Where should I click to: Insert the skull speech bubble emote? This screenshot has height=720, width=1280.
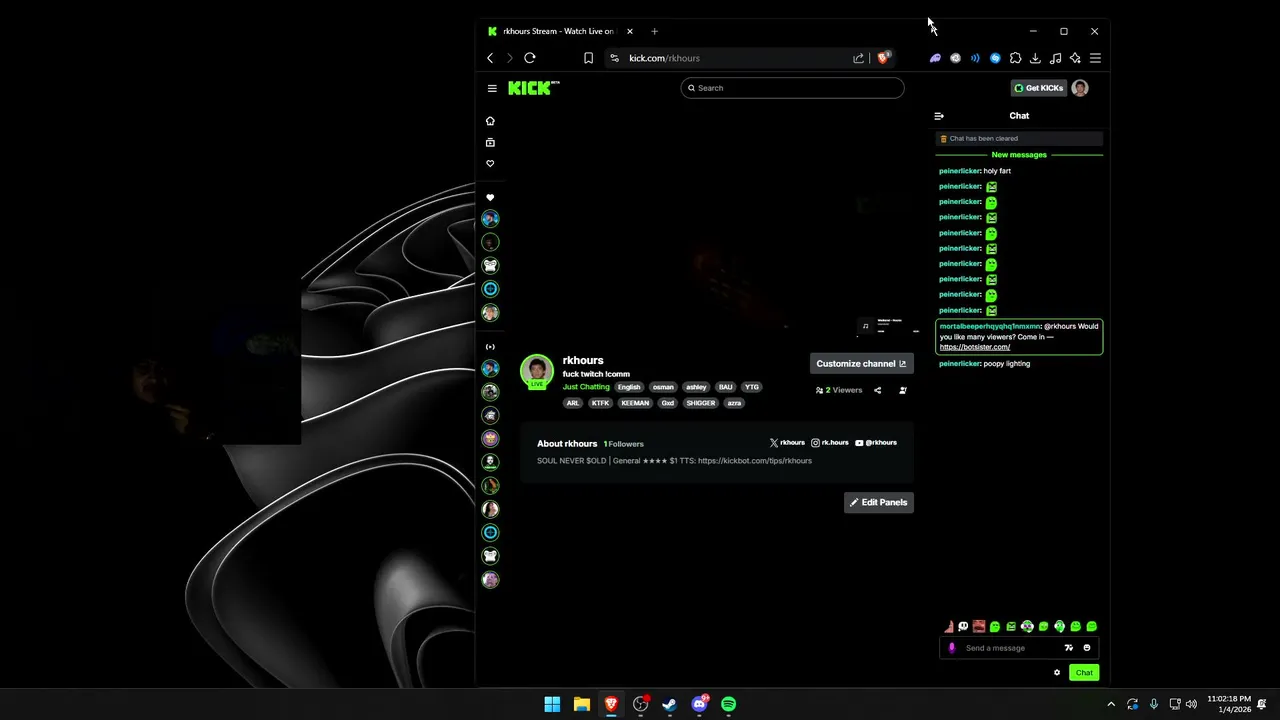pos(963,626)
